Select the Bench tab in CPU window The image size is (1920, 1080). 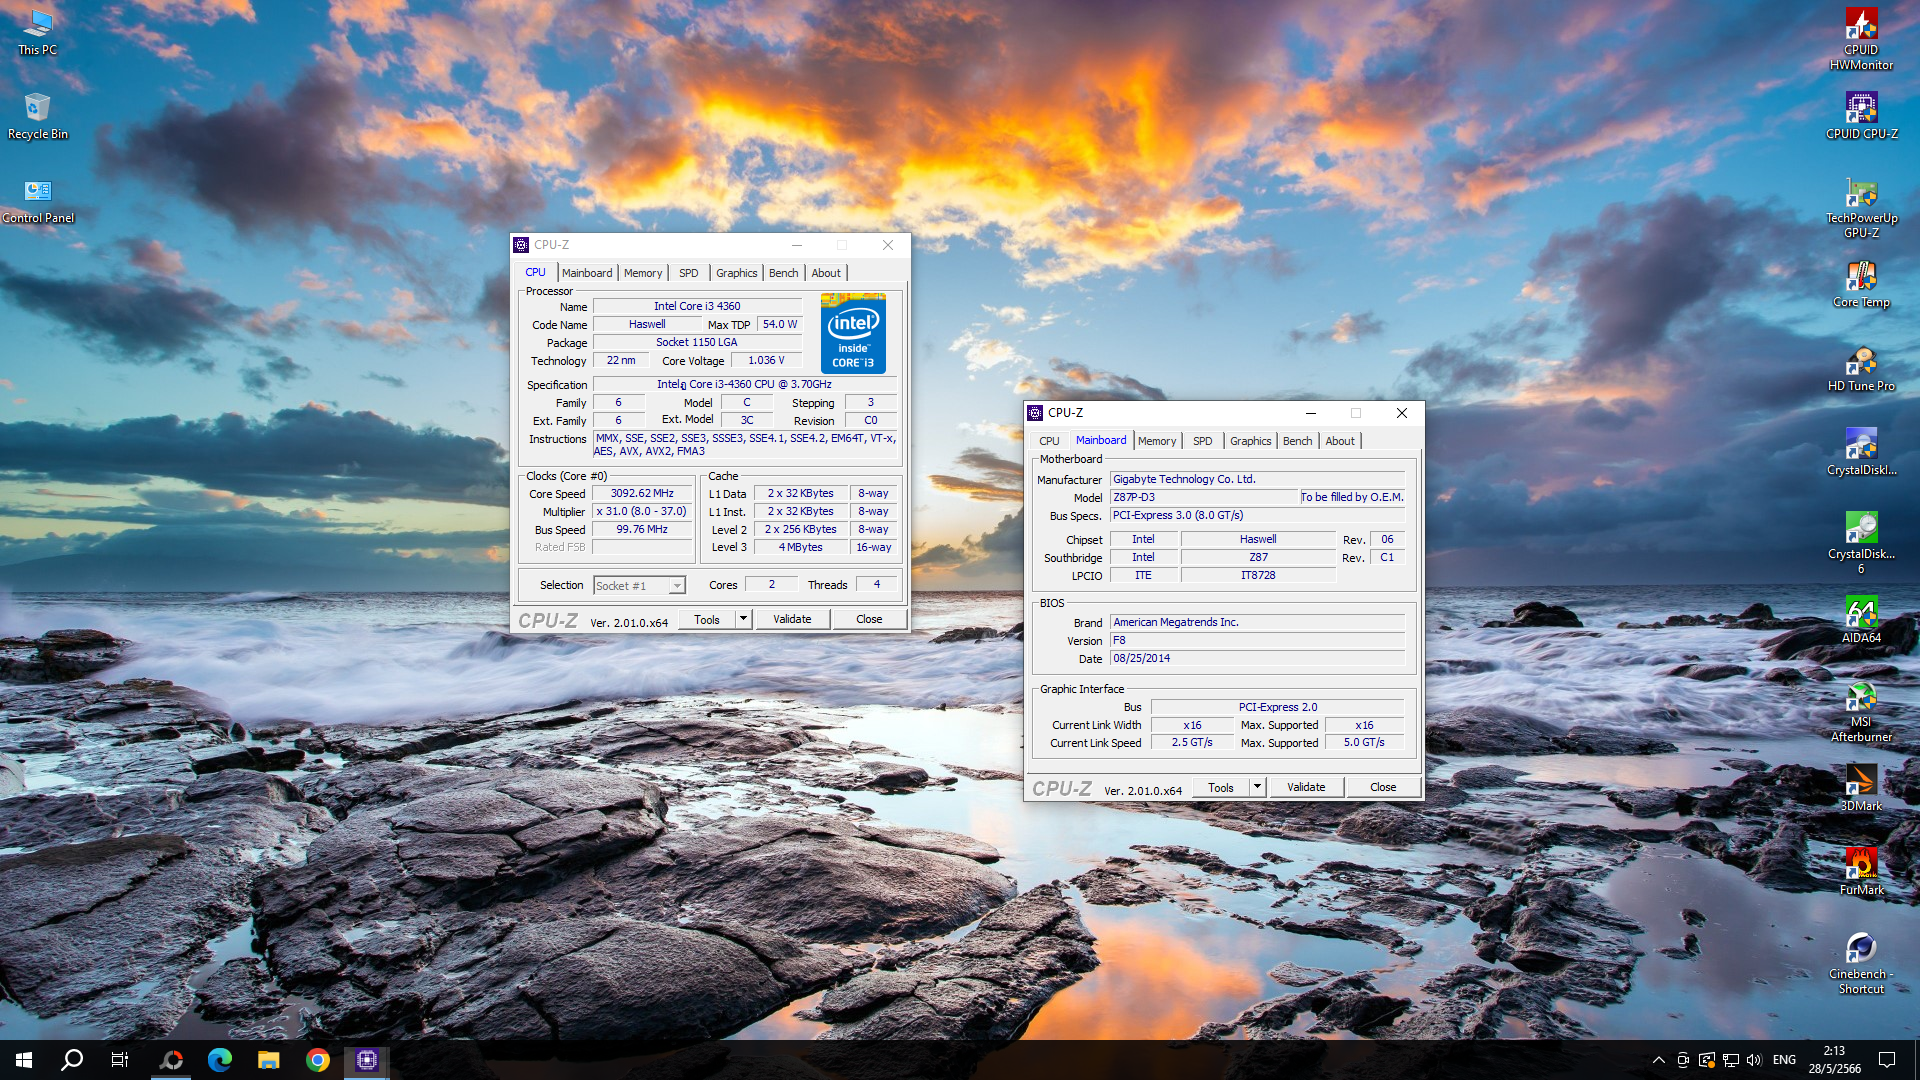783,273
